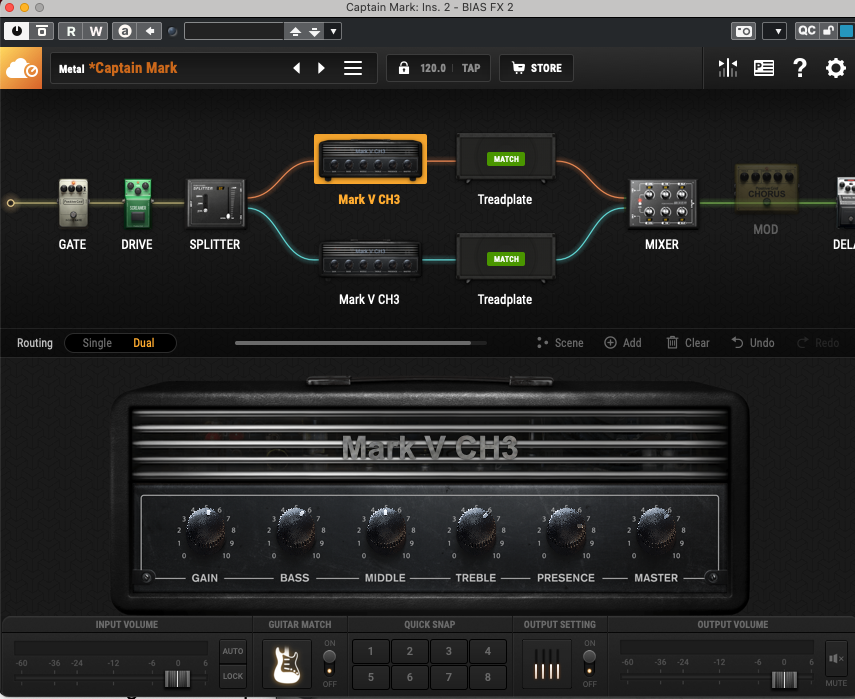Select Quick Snap slot 8
Viewport: 855px width, 699px height.
click(x=488, y=677)
